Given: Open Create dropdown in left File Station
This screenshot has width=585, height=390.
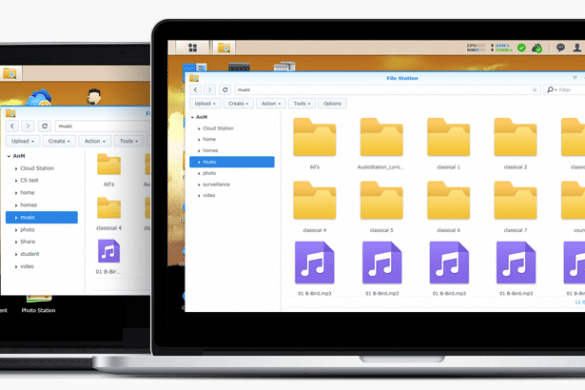Looking at the screenshot, I should coord(59,141).
